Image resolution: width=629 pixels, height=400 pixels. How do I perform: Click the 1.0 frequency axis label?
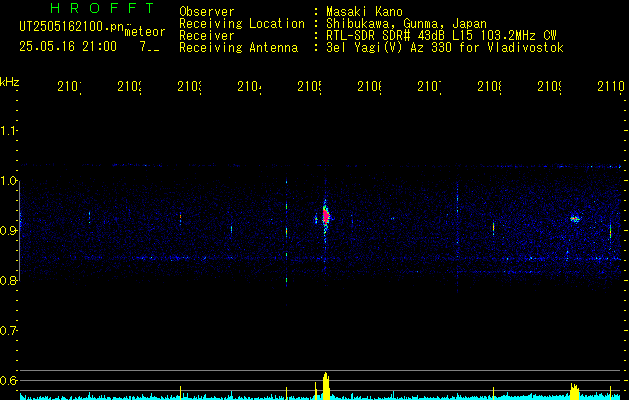8,181
